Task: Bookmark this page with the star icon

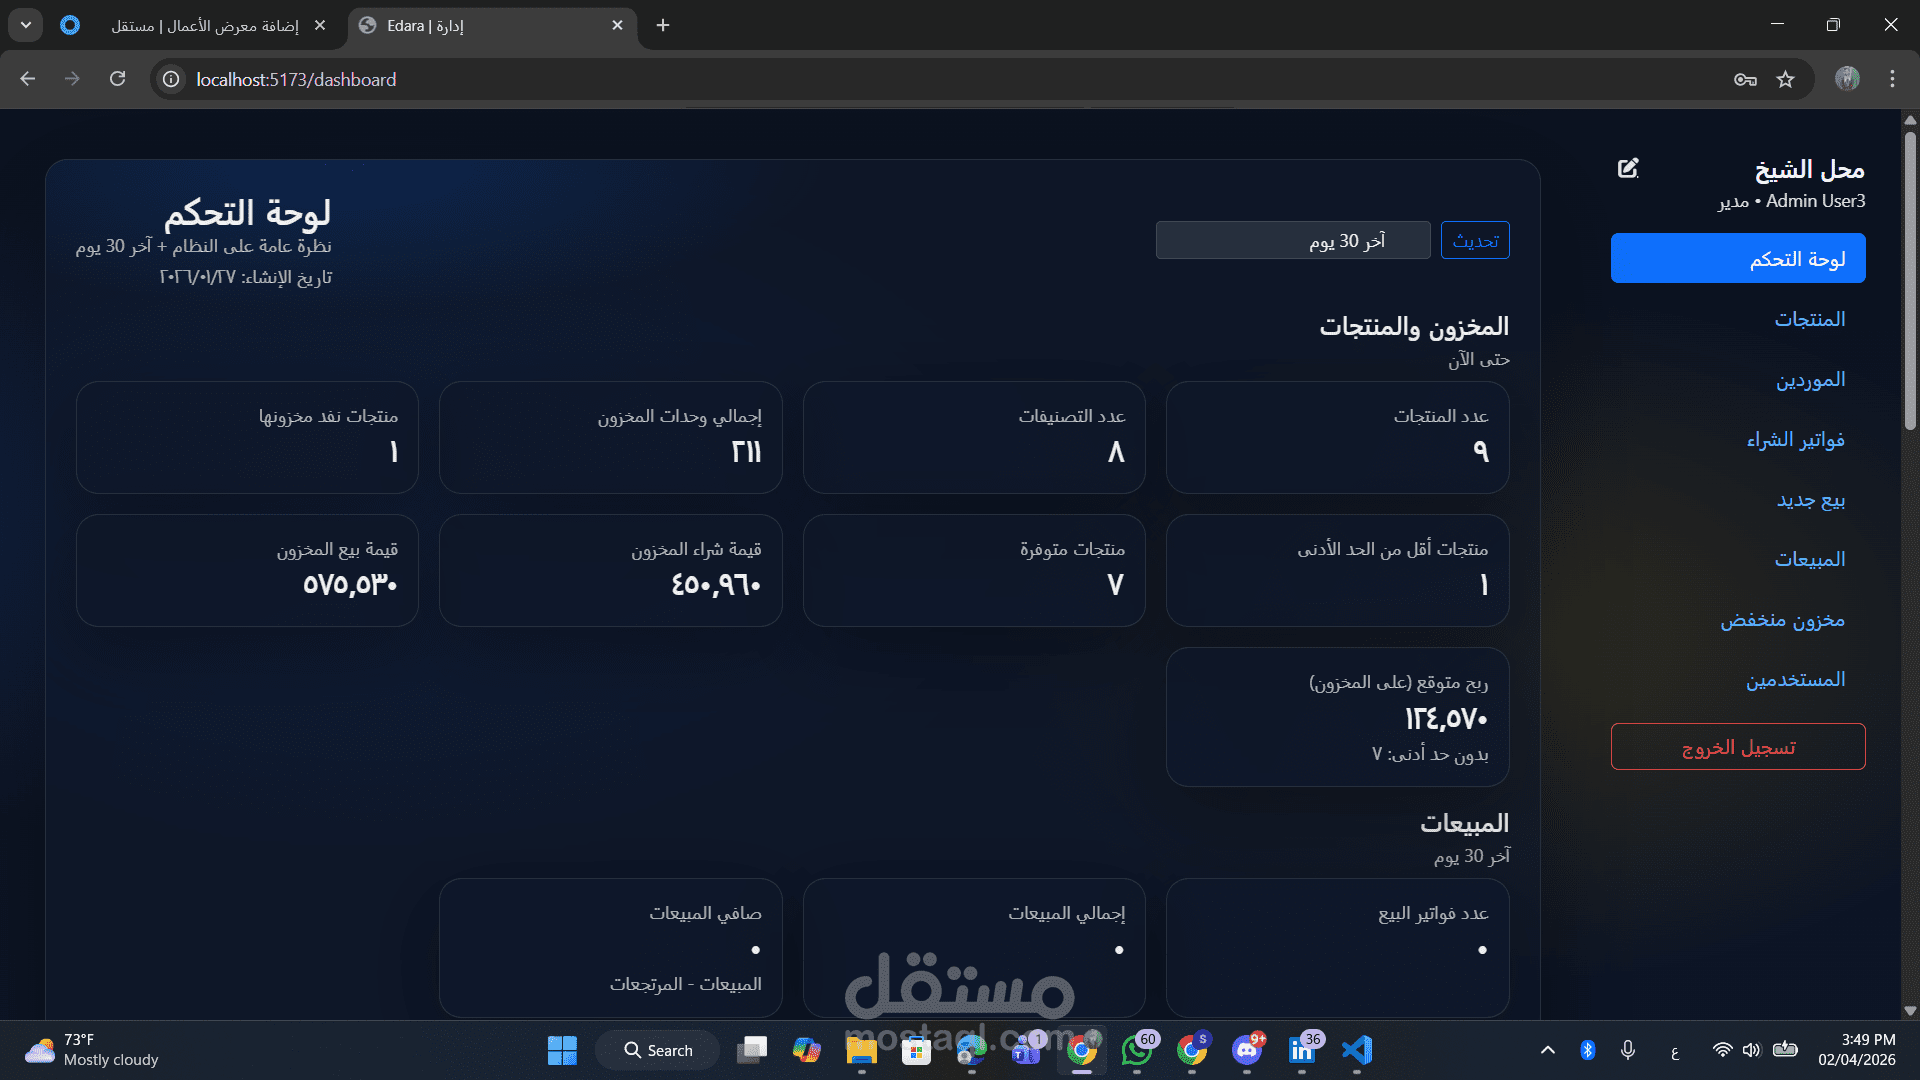Action: click(1785, 79)
